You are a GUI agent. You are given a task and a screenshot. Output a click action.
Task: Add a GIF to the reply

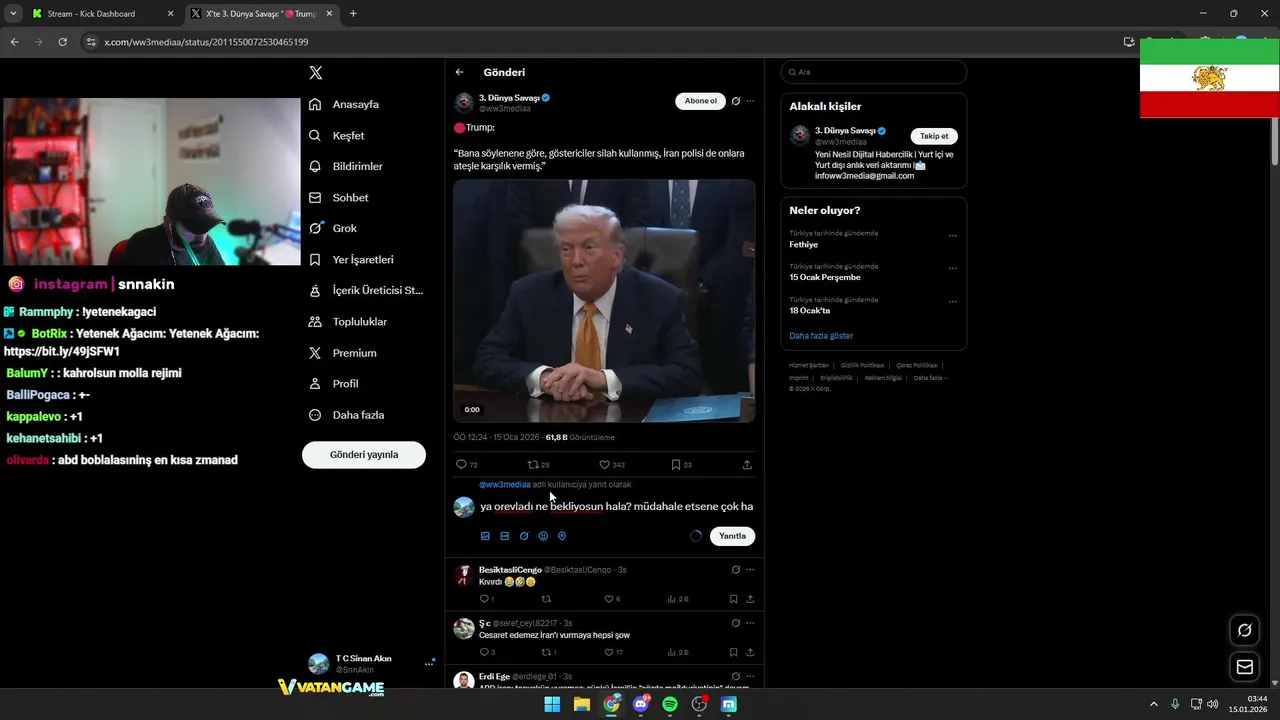point(504,536)
